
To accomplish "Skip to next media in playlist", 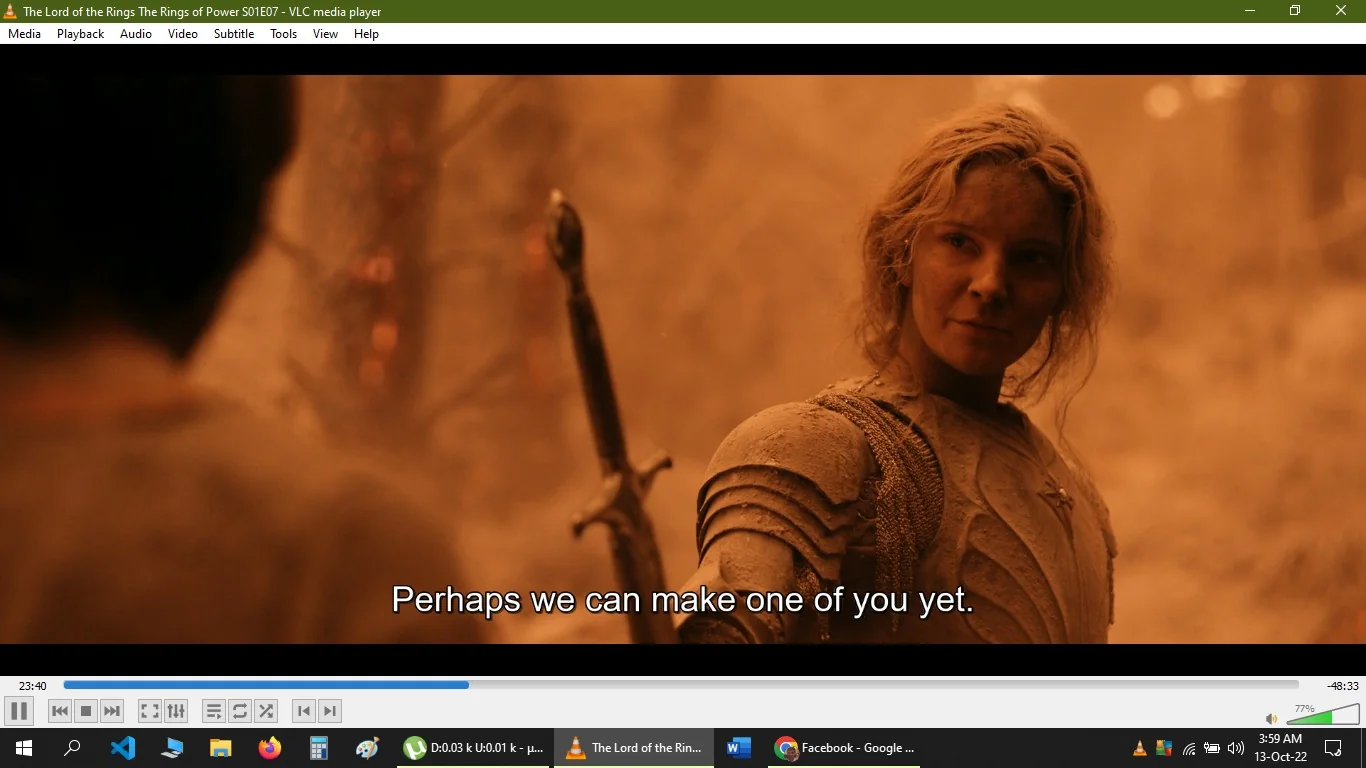I will pos(112,711).
